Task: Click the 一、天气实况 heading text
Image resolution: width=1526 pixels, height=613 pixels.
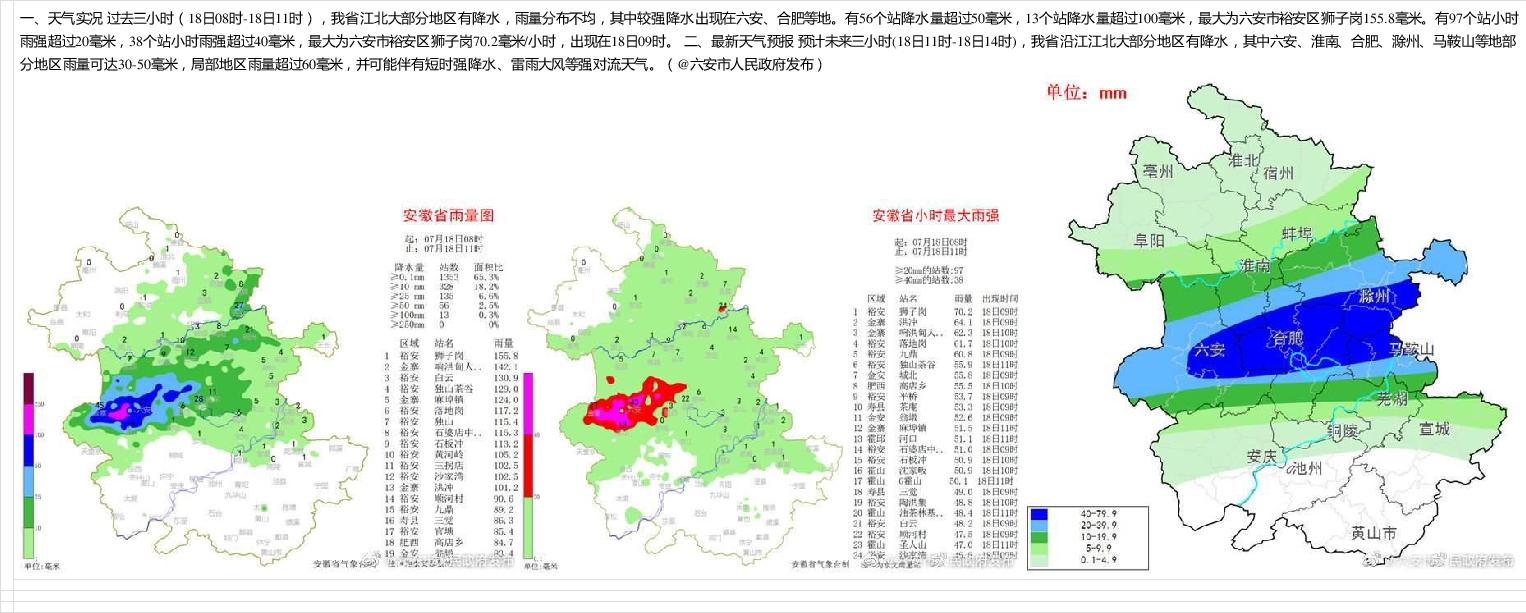Action: (x=60, y=18)
